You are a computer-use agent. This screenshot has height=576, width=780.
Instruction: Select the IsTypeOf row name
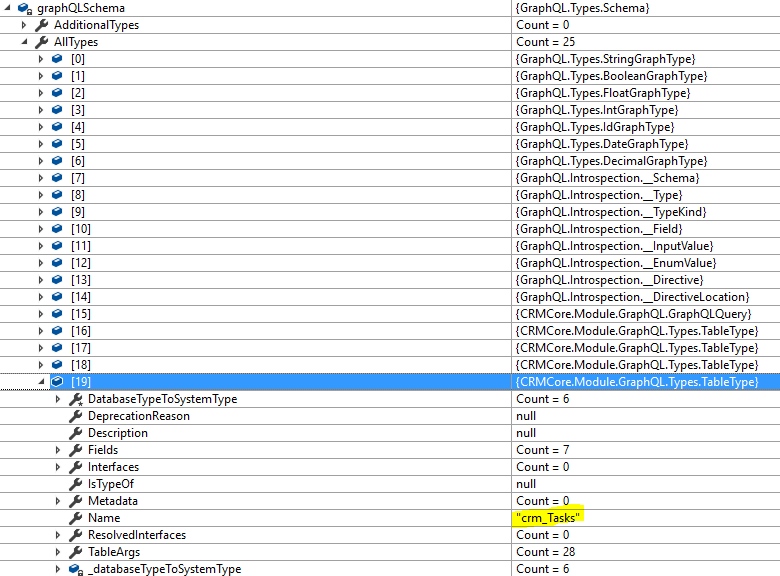tap(111, 484)
